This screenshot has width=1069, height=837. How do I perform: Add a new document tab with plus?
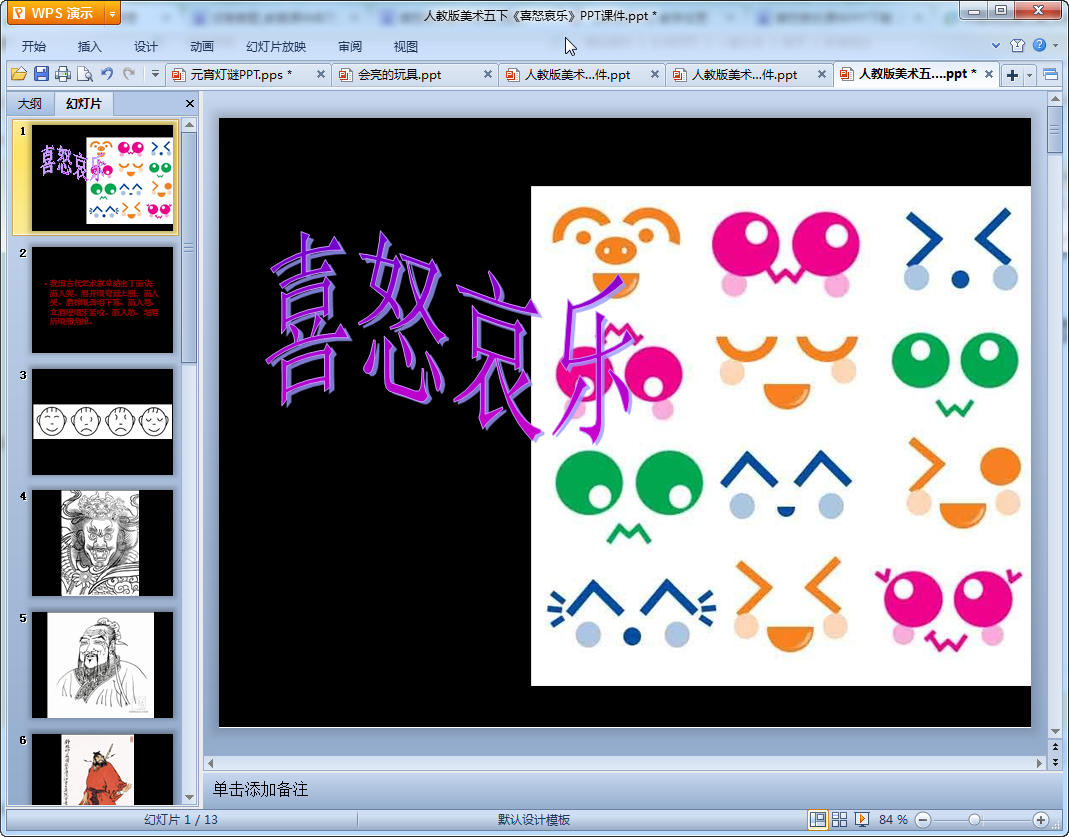point(1012,75)
